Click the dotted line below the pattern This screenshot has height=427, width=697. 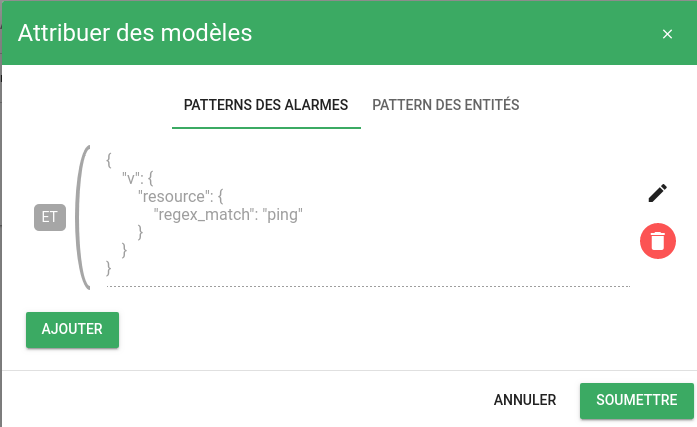(368, 286)
